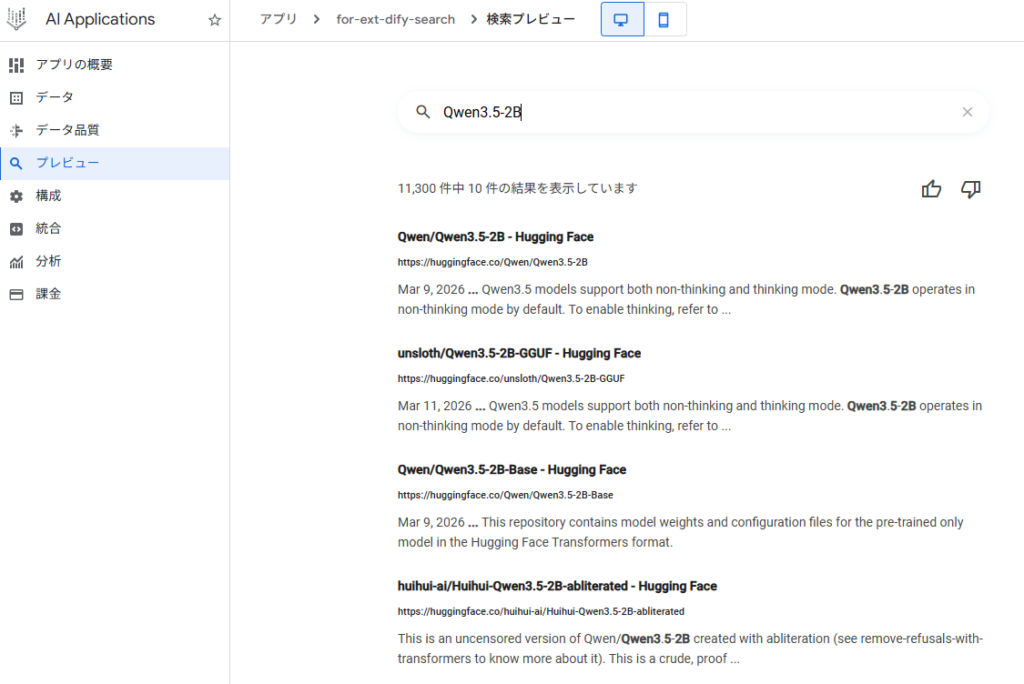Click into the search input field
This screenshot has width=1024, height=684.
pyautogui.click(x=690, y=112)
